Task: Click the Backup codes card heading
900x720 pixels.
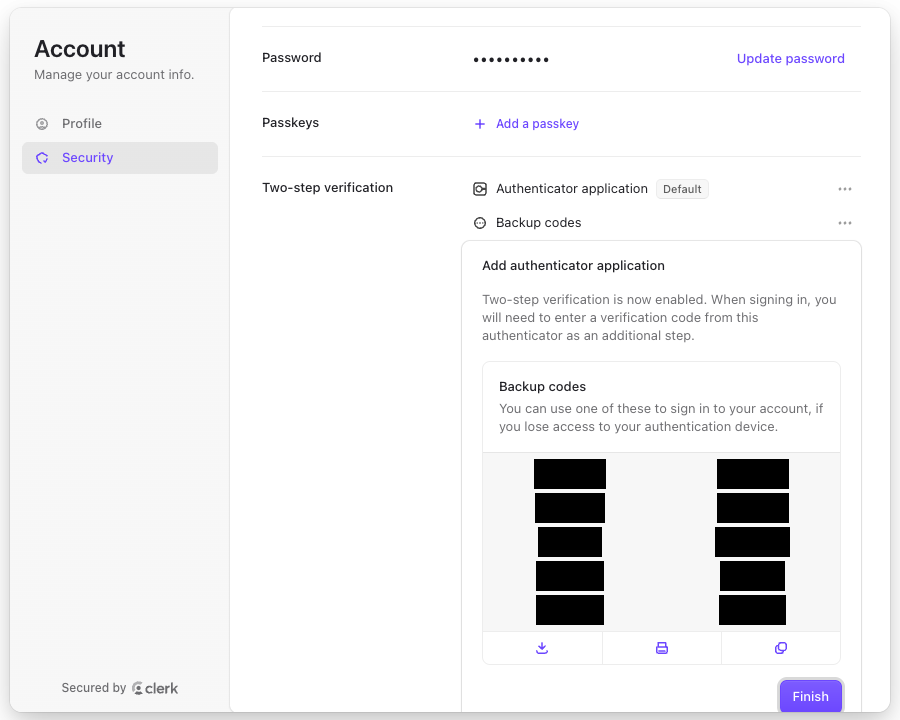Action: [542, 386]
